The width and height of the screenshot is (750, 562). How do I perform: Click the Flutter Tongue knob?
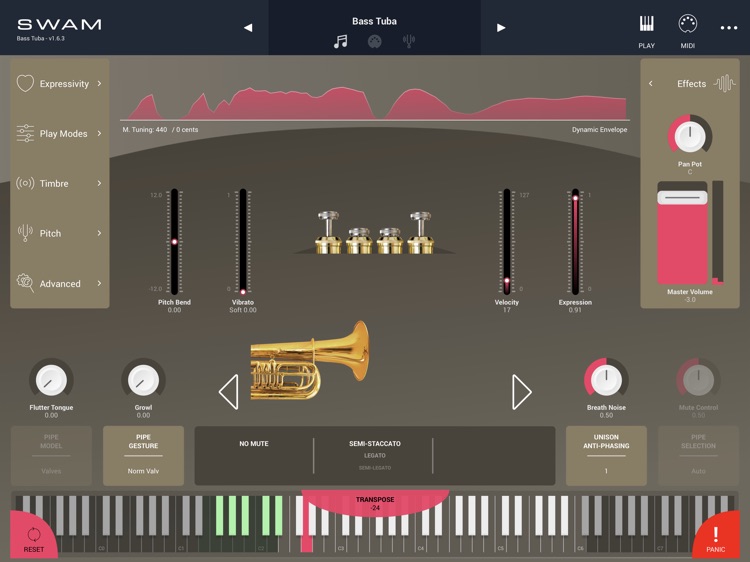[51, 380]
